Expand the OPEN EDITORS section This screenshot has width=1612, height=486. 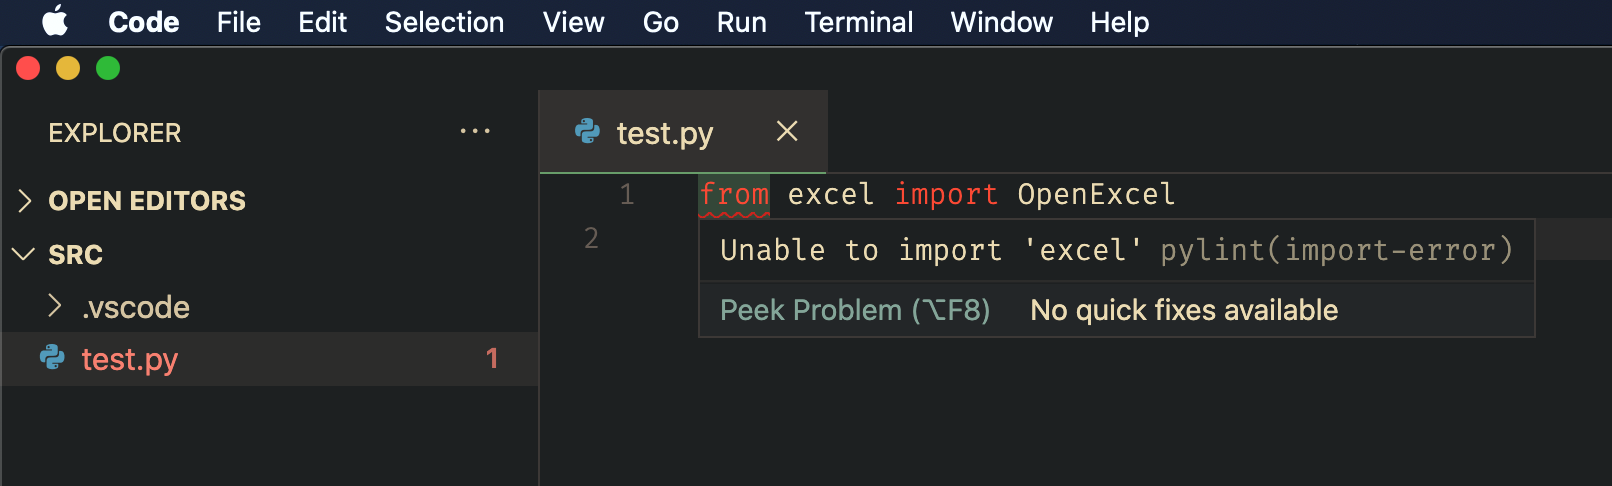tap(25, 200)
